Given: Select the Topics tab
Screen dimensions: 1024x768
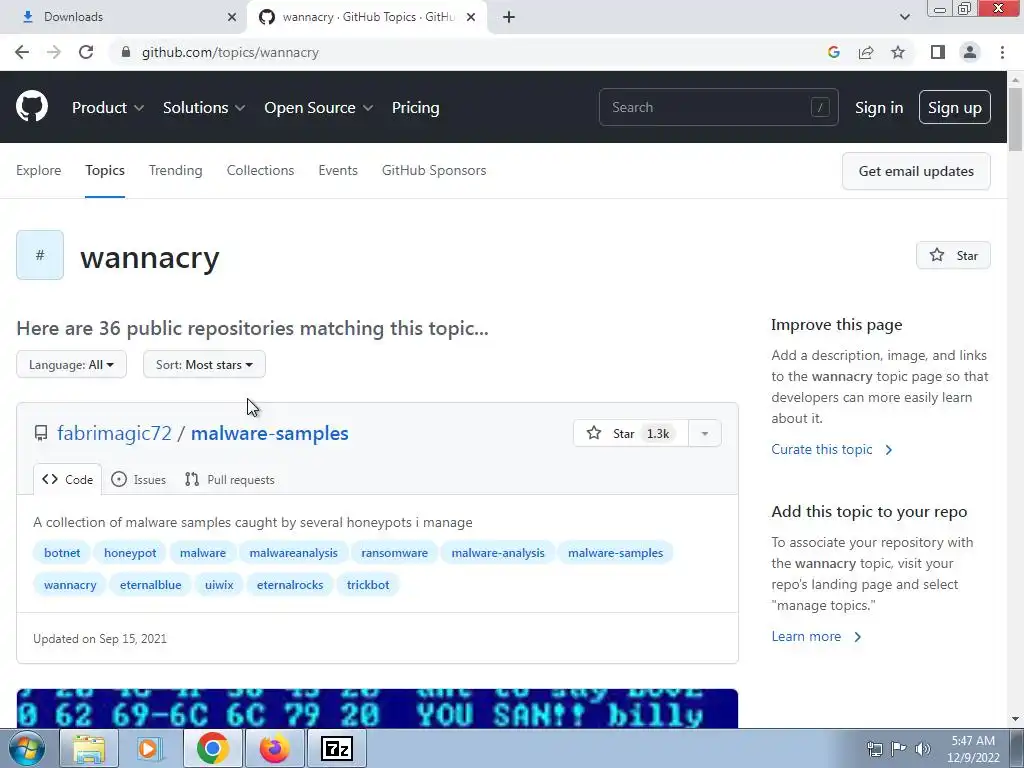Looking at the screenshot, I should click(104, 170).
